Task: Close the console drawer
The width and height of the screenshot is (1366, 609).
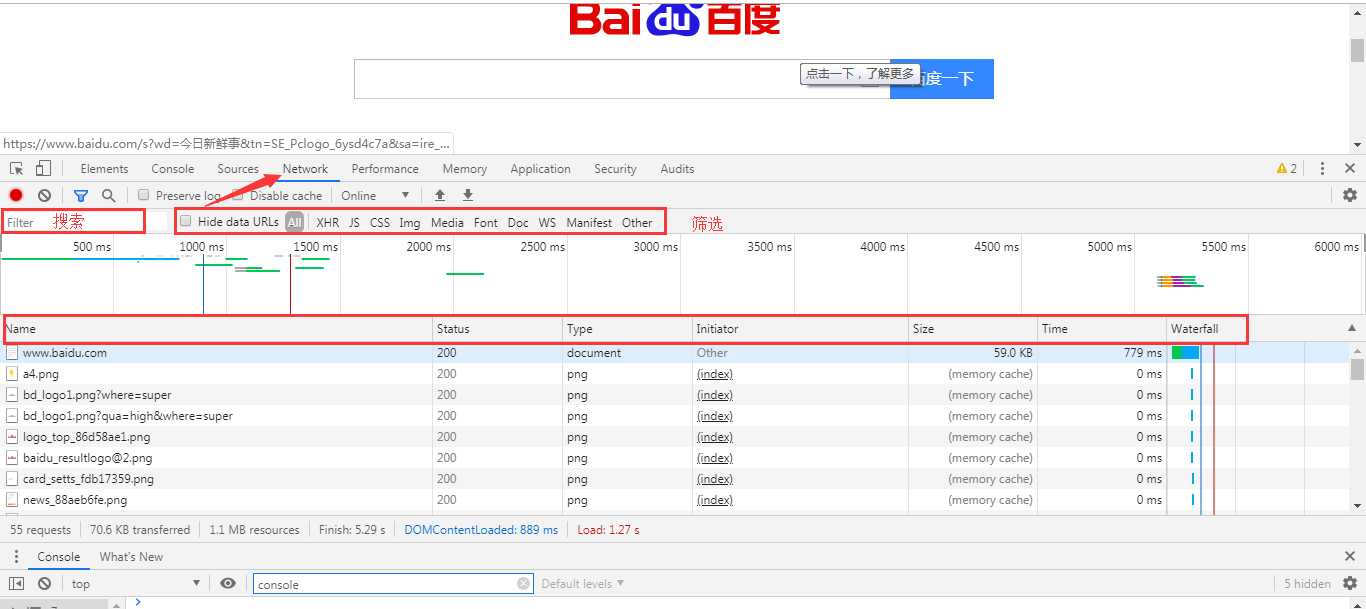Action: pos(1349,557)
